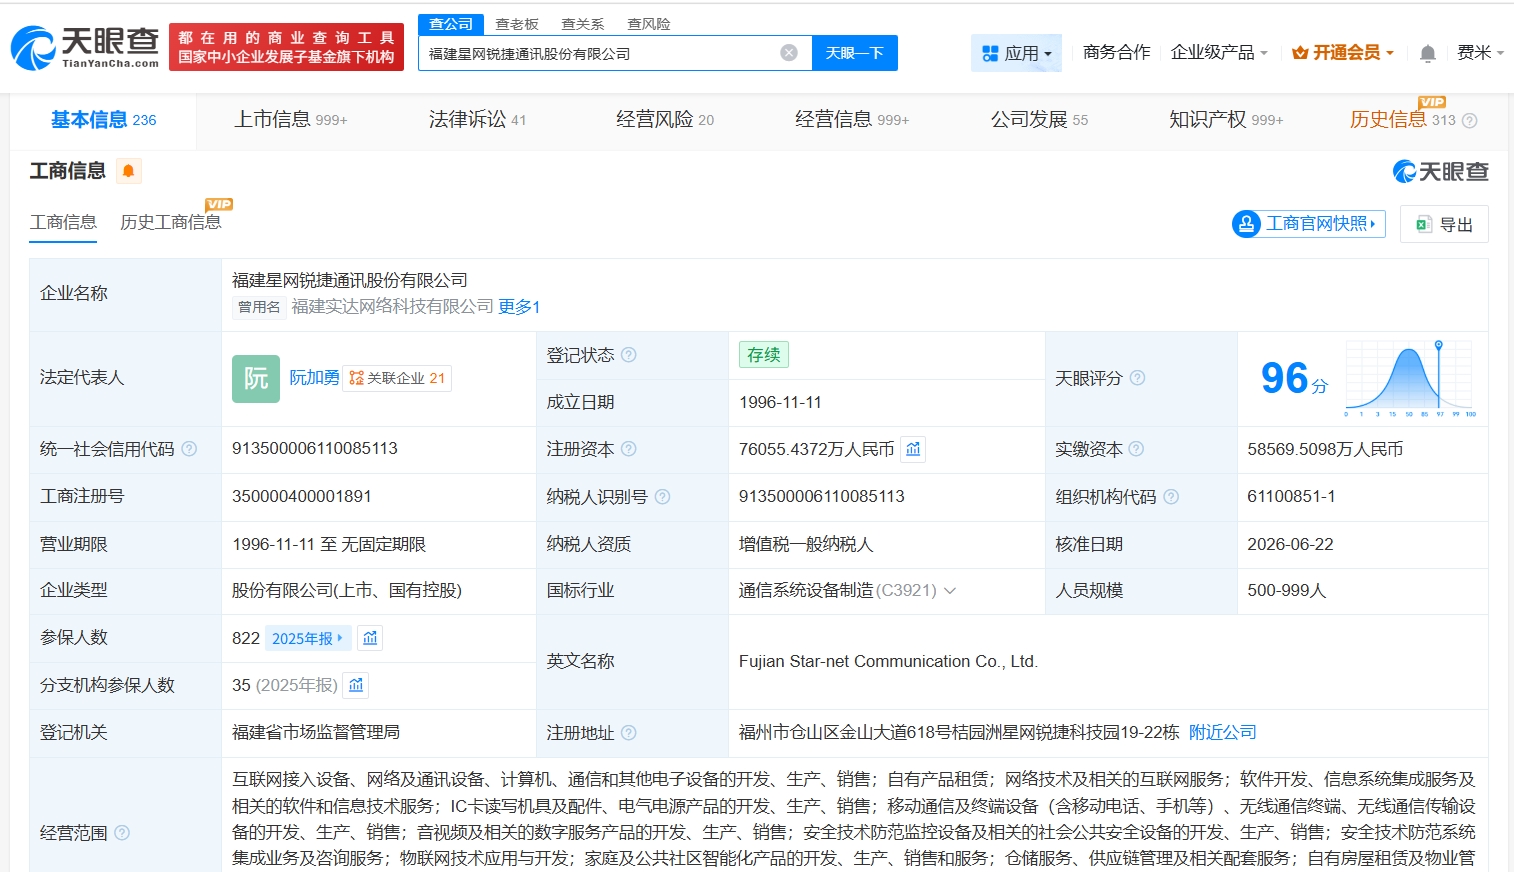
Task: Select the 公司发展 tab
Action: (1039, 120)
